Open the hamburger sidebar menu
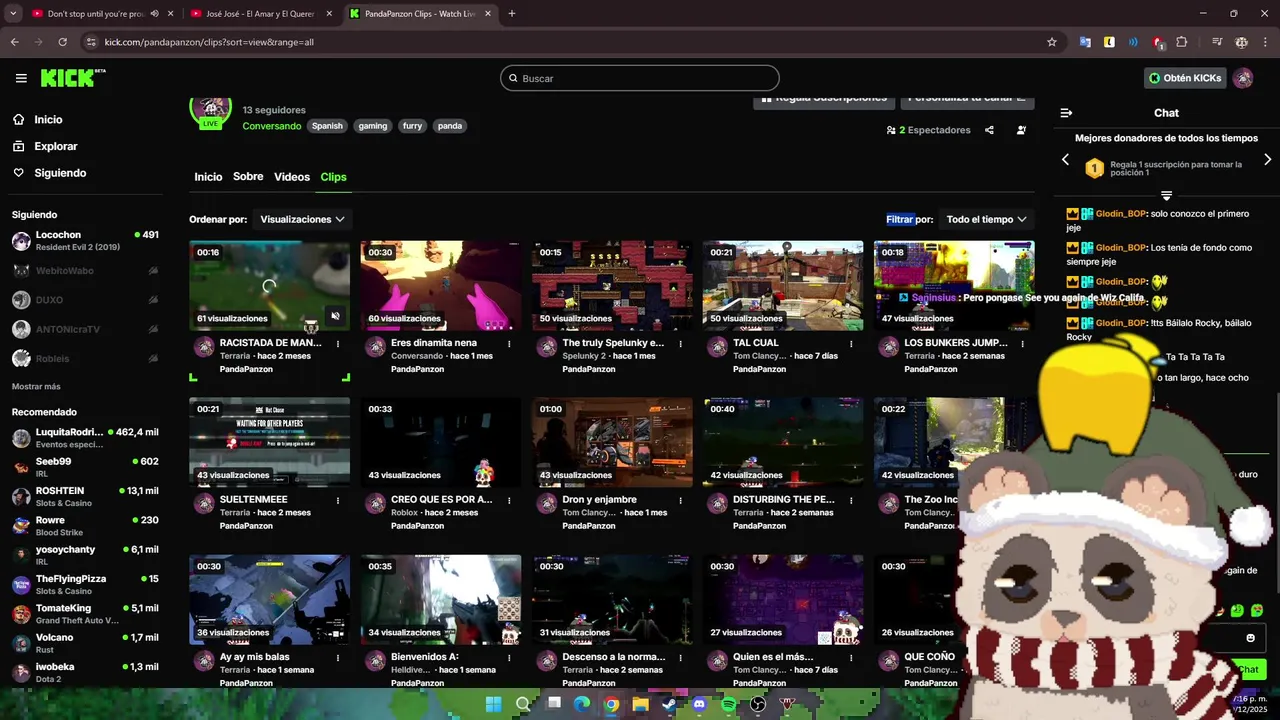The height and width of the screenshot is (720, 1280). coord(21,78)
